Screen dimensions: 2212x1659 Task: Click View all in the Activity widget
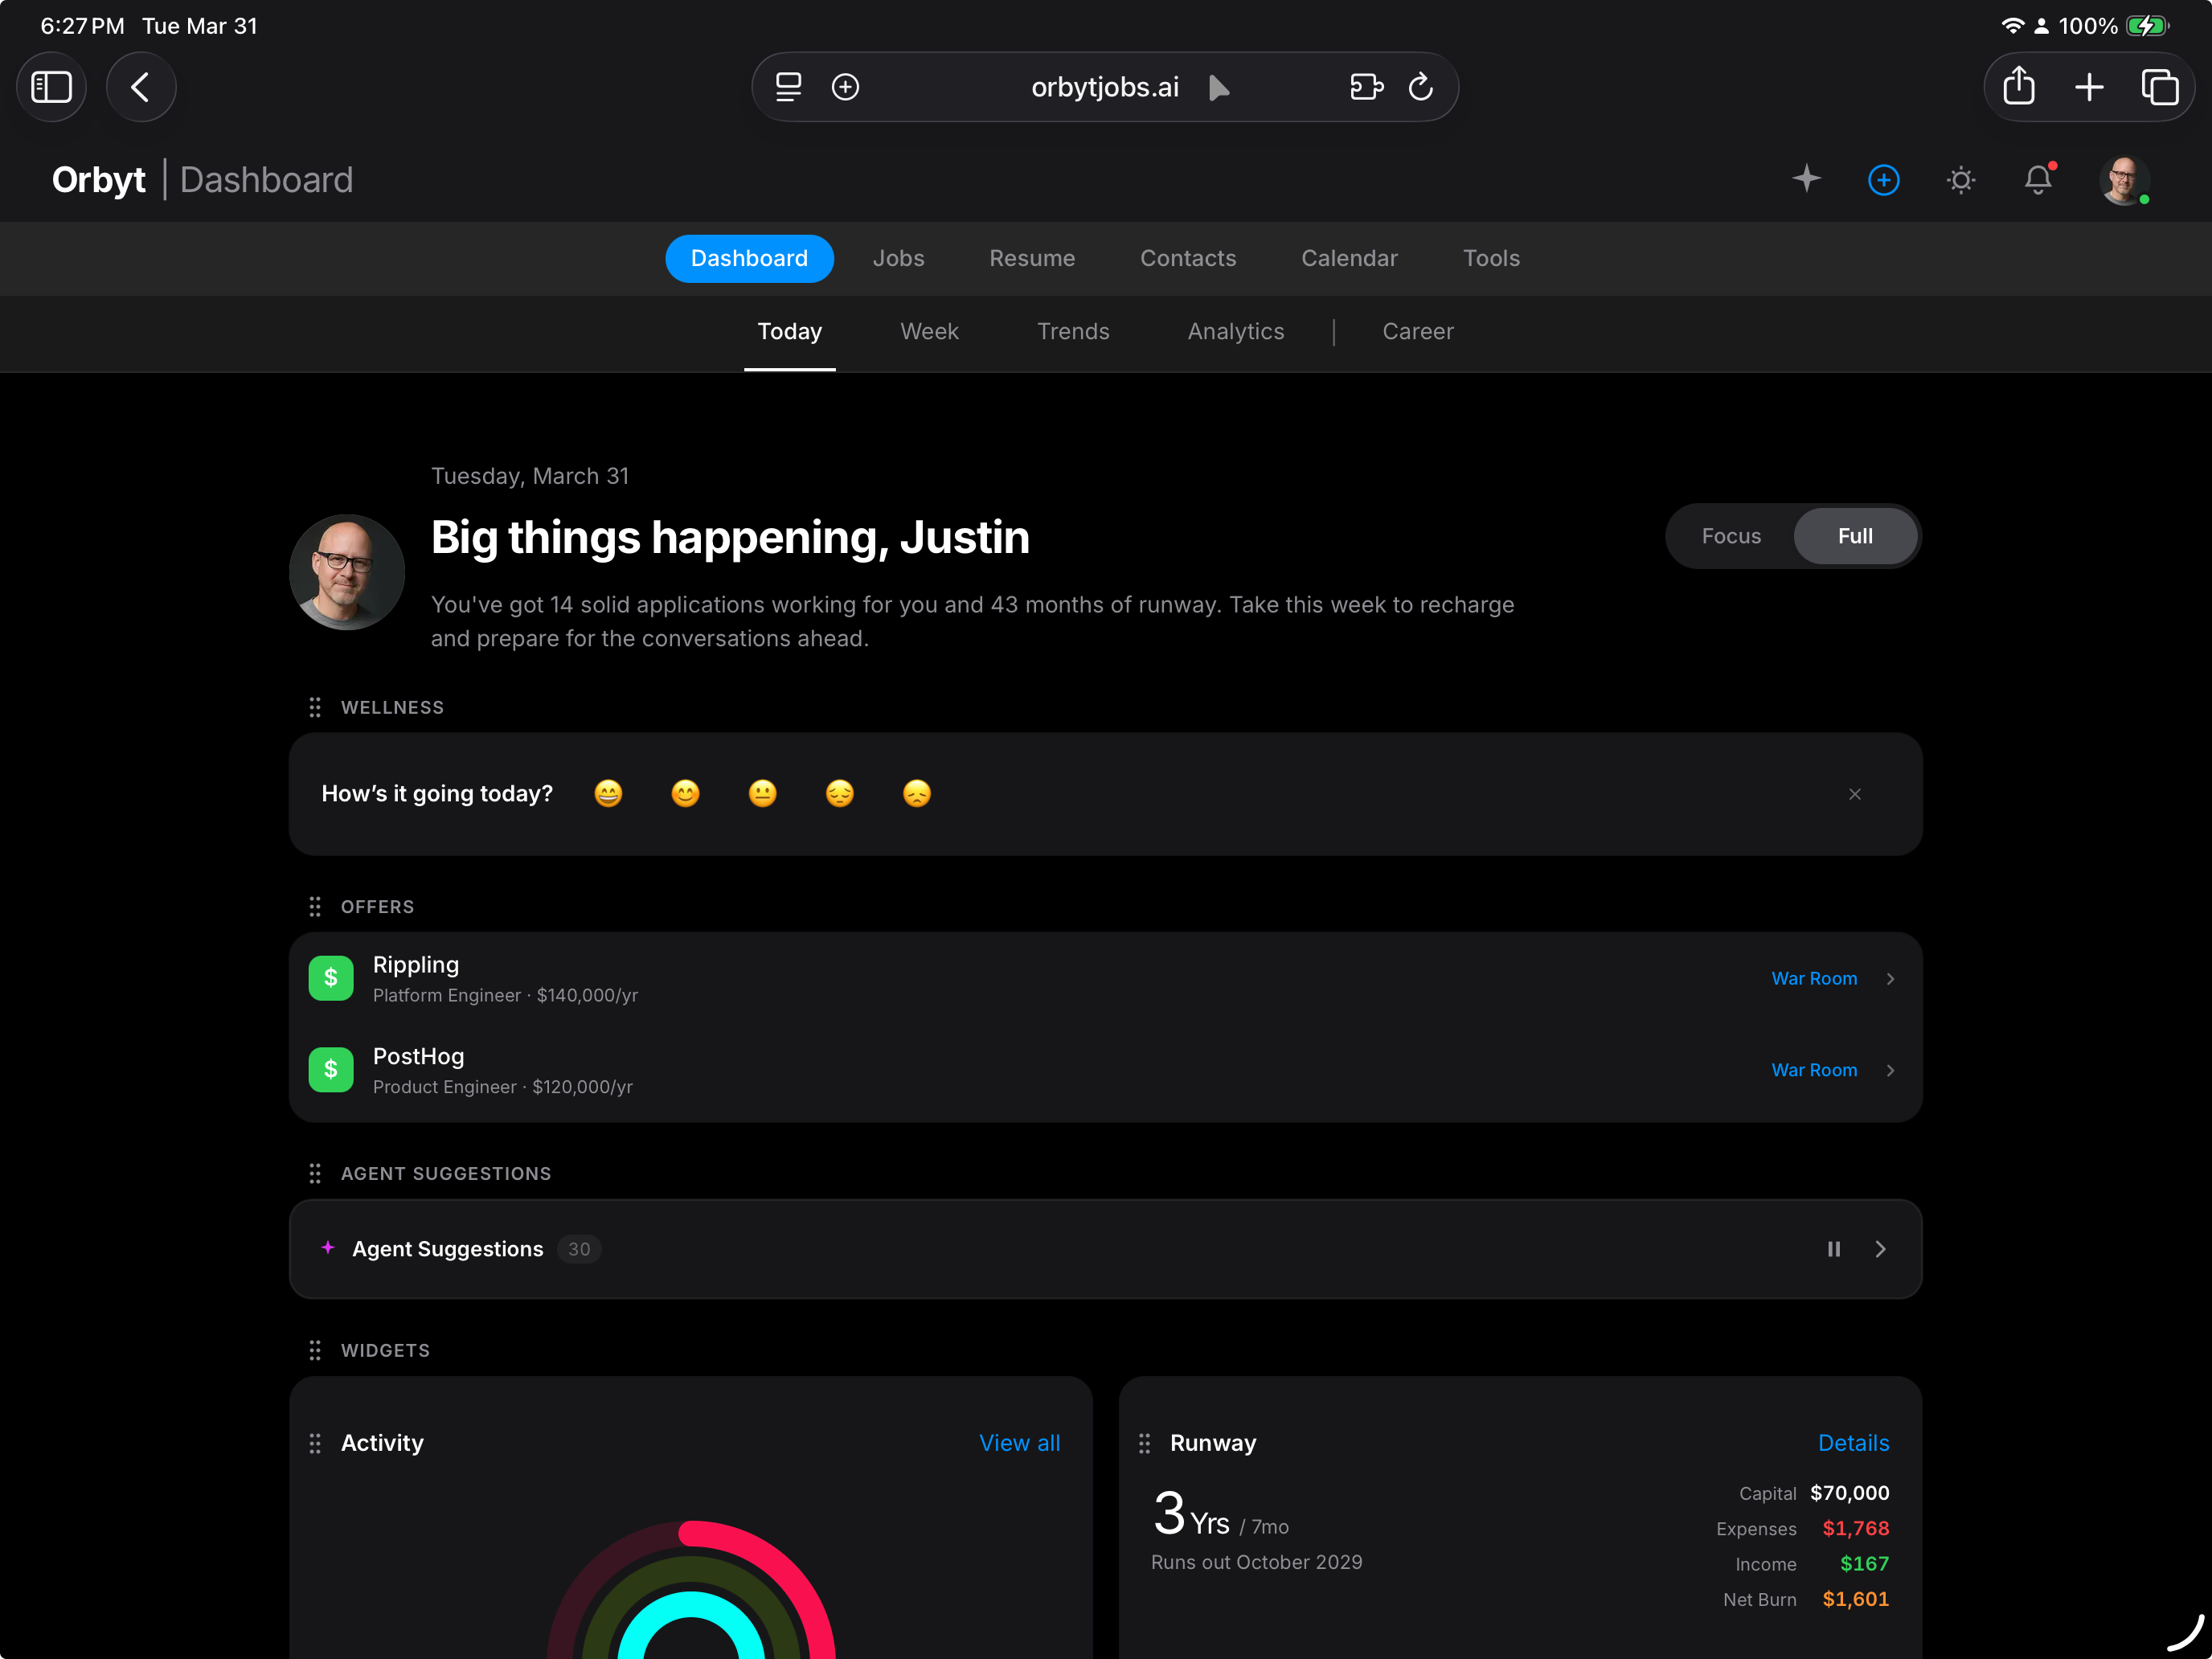[1020, 1443]
